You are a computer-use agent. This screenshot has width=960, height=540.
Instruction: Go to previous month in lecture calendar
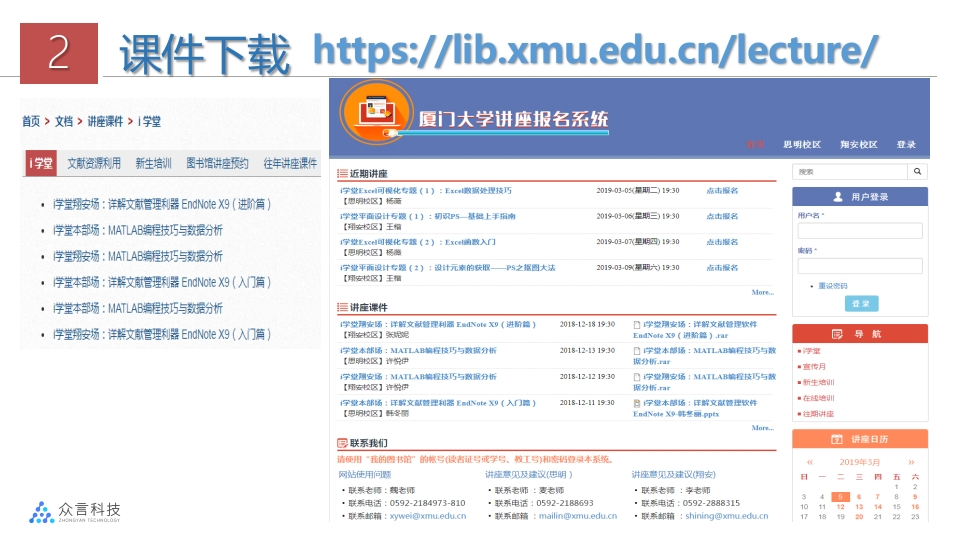(x=810, y=462)
